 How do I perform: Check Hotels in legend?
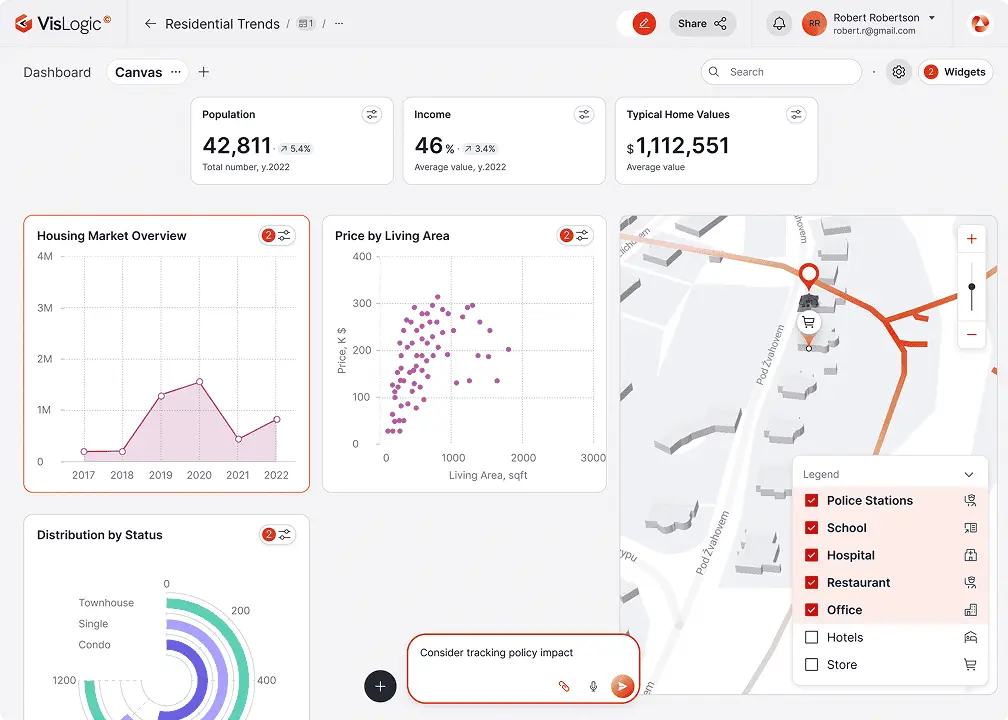pos(811,637)
